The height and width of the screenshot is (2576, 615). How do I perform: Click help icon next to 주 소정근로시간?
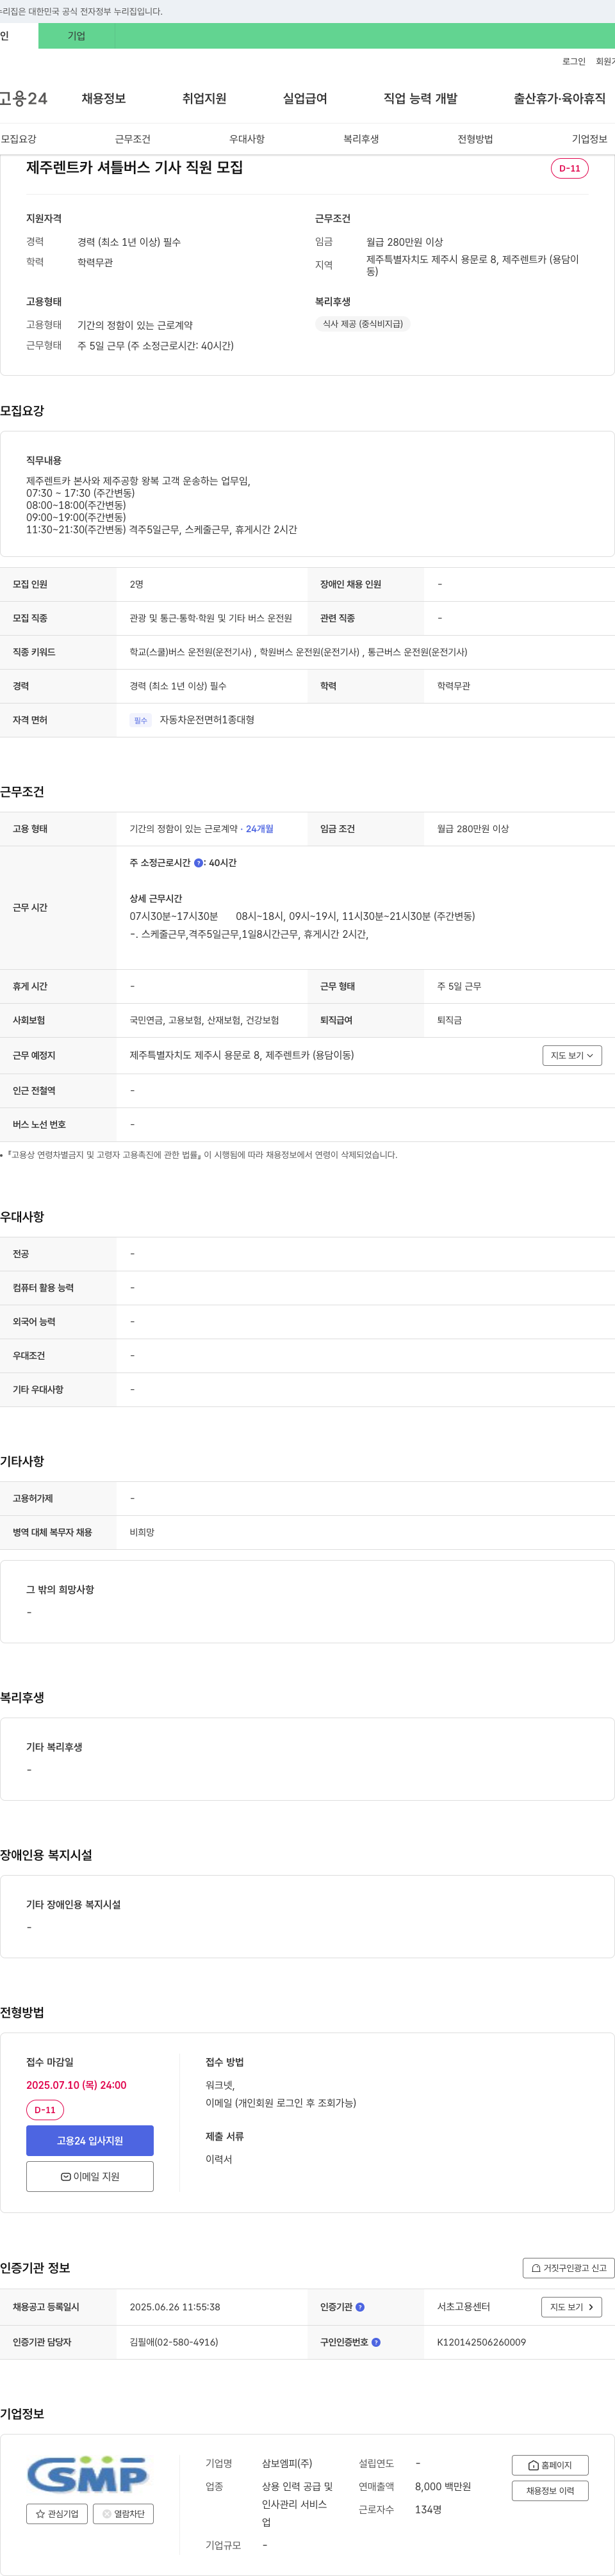(x=198, y=863)
